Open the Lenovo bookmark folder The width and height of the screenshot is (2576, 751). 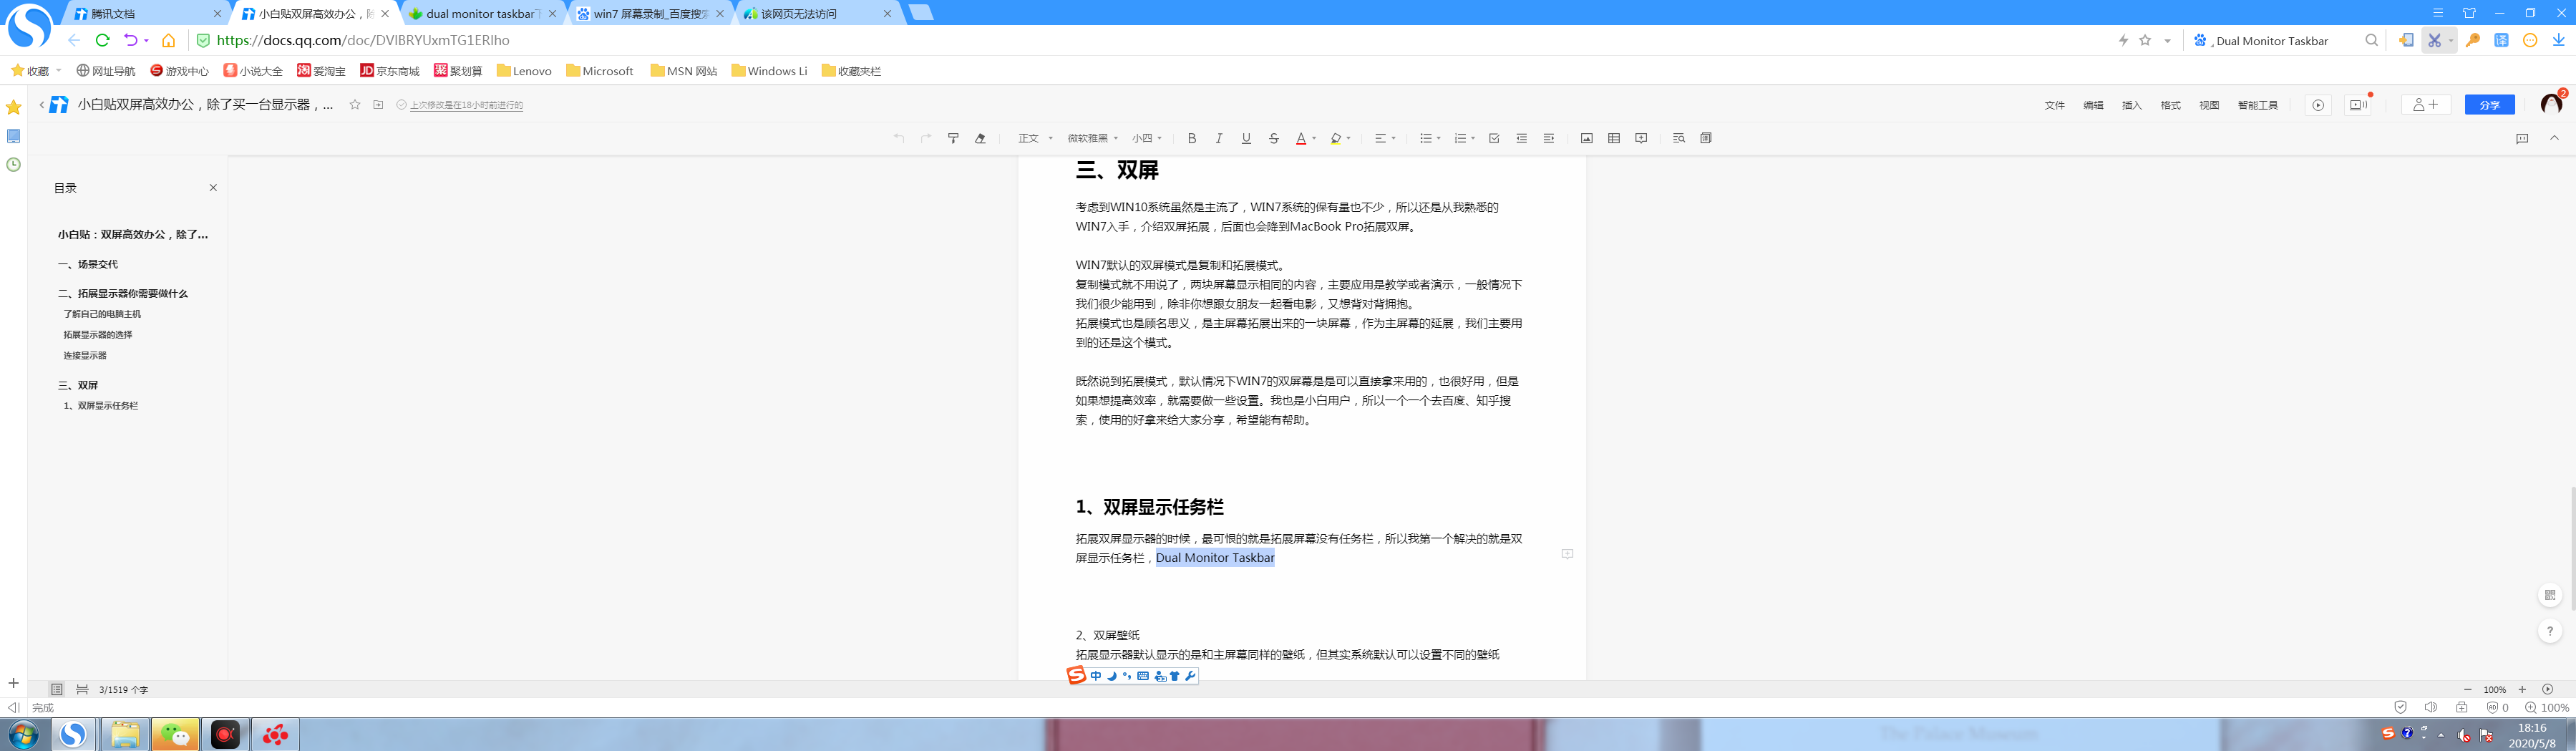tap(524, 71)
